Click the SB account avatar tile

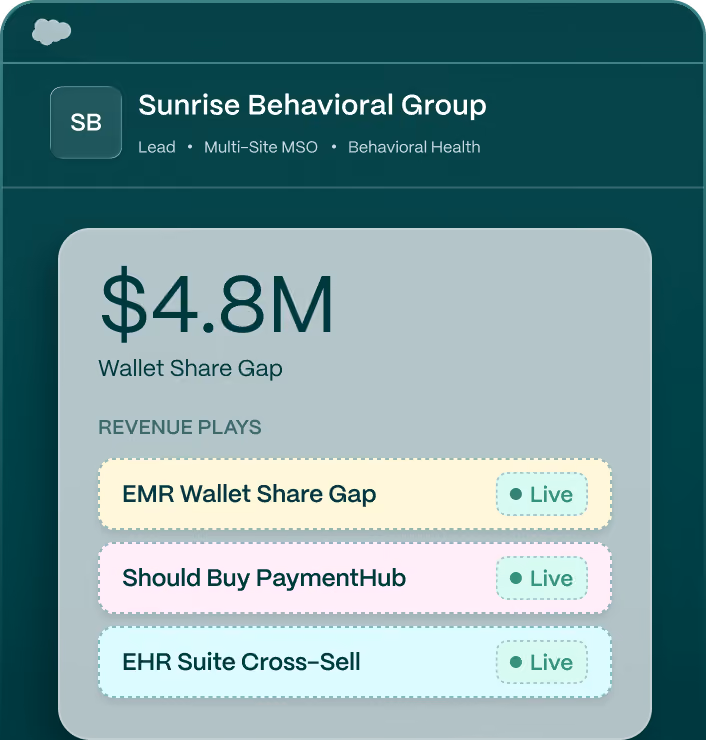86,122
